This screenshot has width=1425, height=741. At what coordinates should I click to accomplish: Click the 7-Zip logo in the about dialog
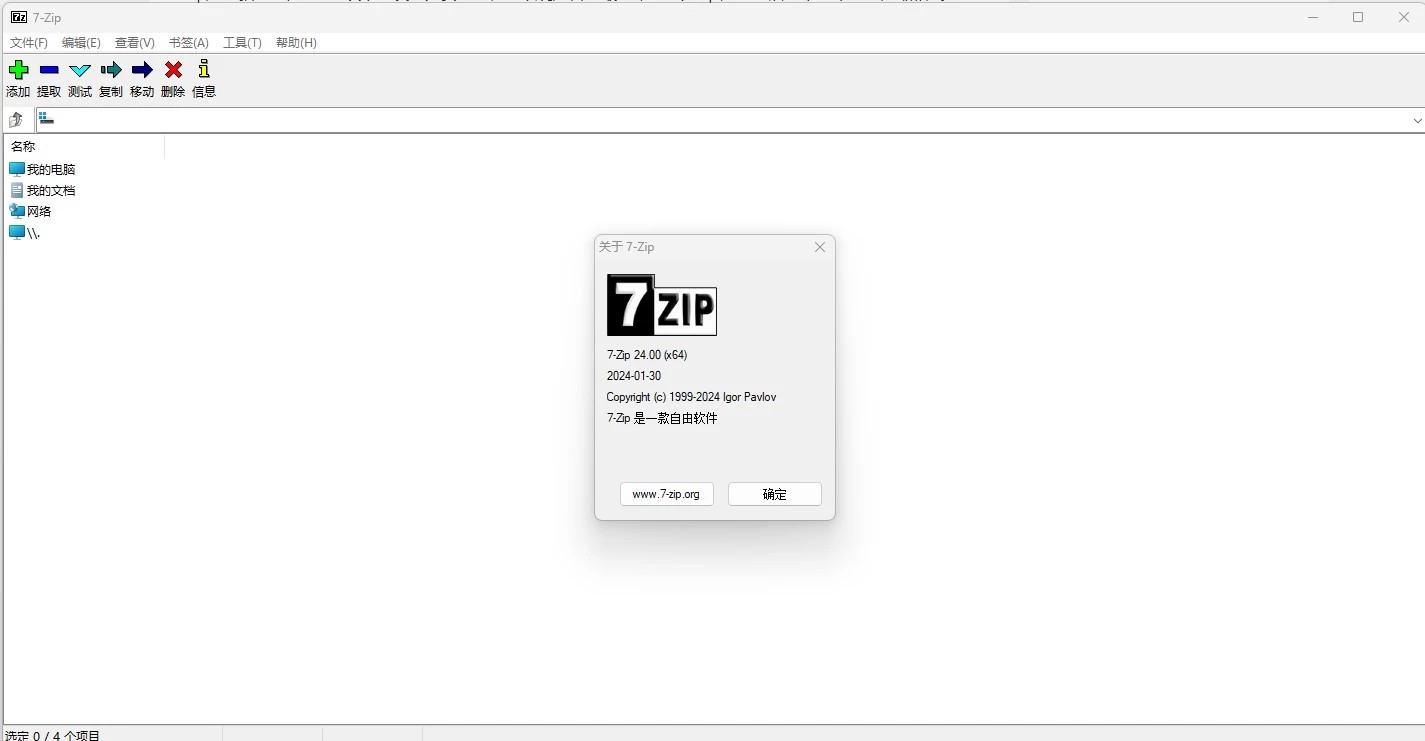pos(662,305)
